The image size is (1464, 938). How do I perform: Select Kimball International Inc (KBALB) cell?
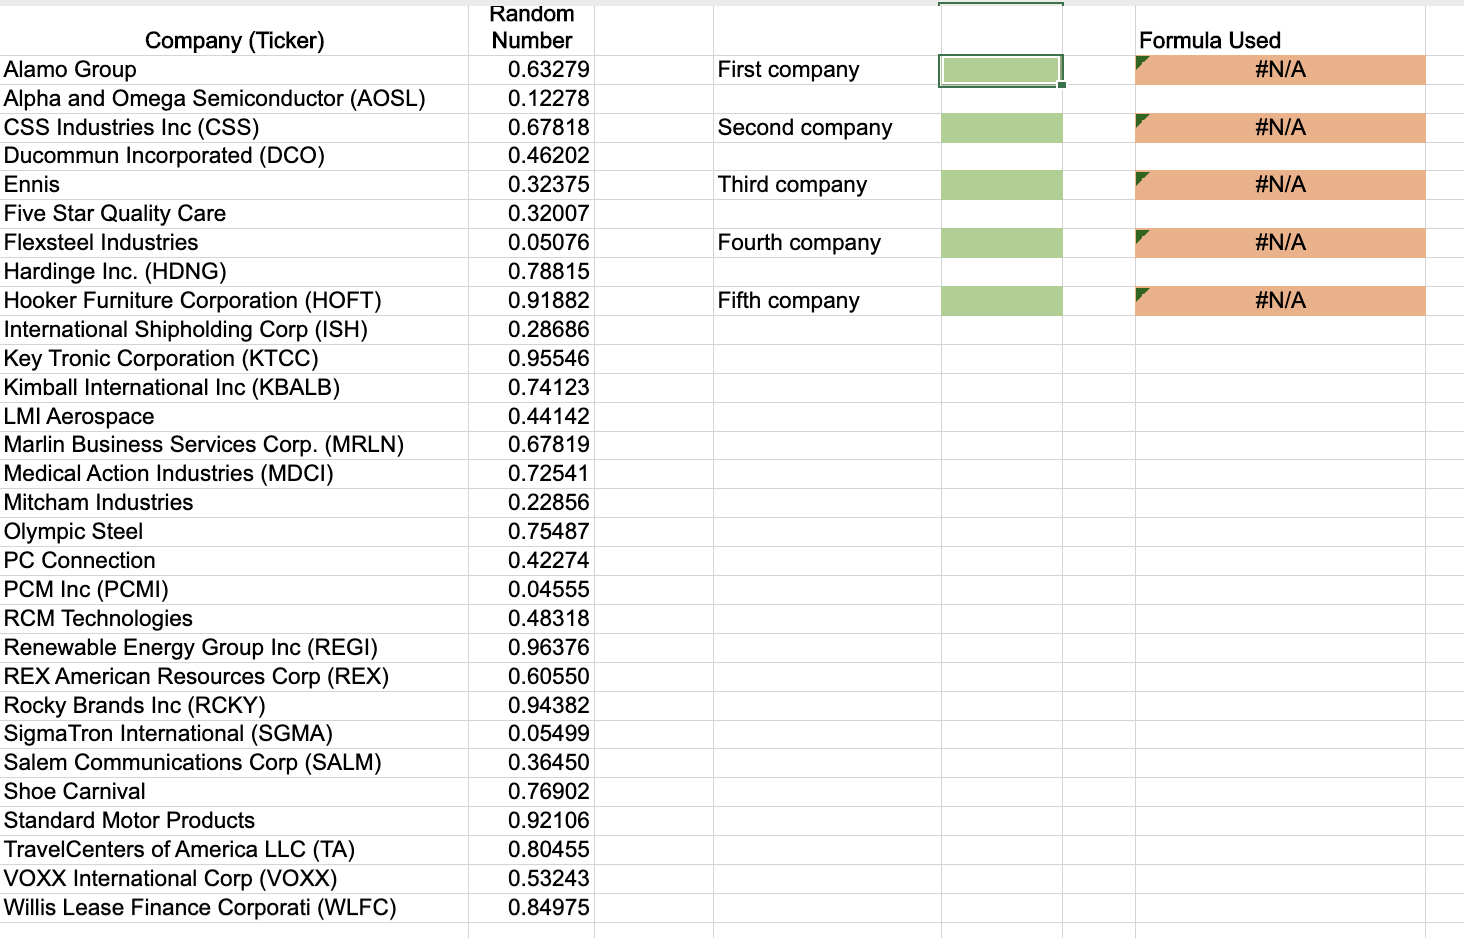coord(234,388)
